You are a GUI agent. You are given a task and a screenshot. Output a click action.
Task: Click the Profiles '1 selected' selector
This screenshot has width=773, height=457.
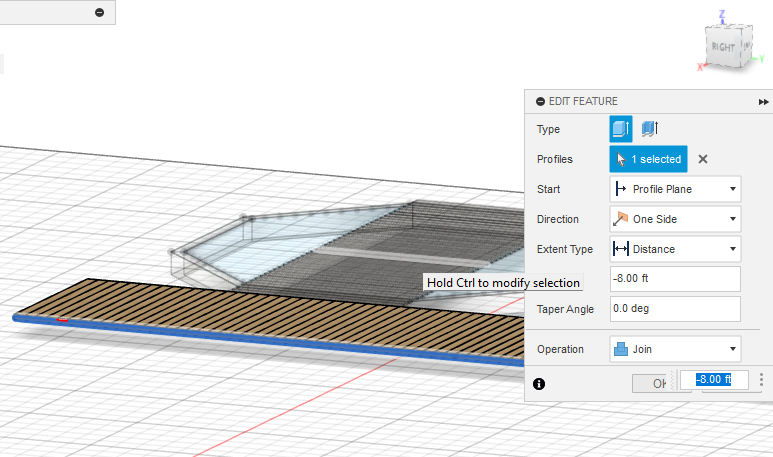[x=648, y=159]
